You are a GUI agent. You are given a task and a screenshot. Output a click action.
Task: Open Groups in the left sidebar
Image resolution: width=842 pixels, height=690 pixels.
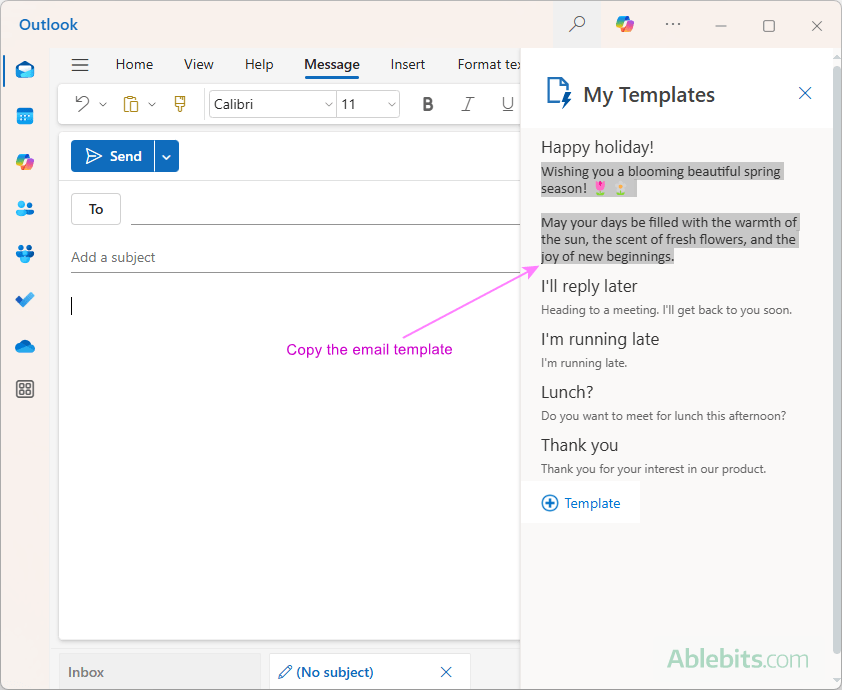click(25, 253)
